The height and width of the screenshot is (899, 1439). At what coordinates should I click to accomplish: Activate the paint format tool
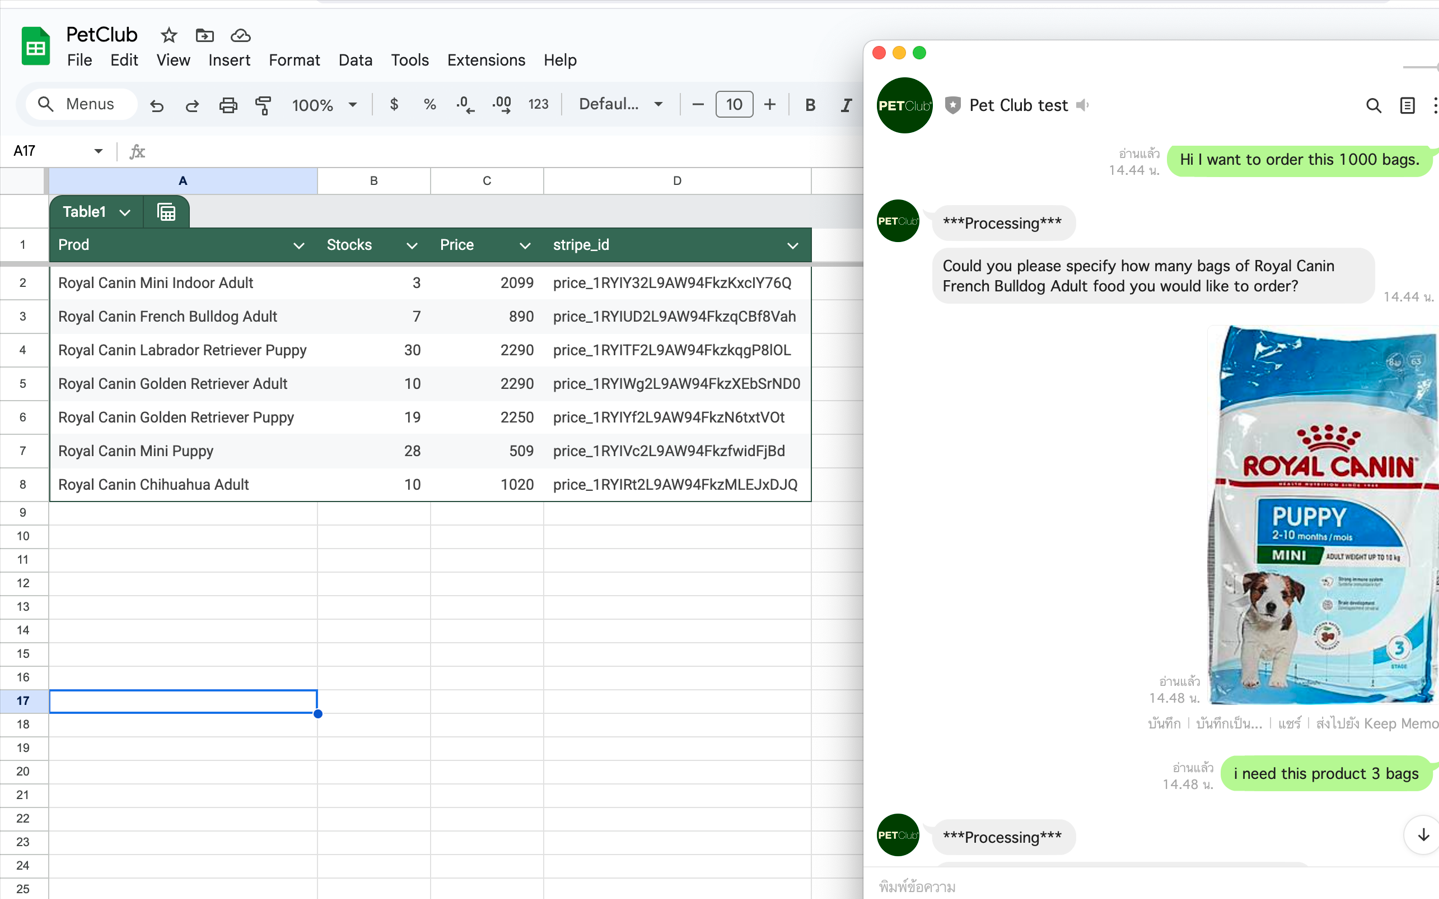(263, 105)
